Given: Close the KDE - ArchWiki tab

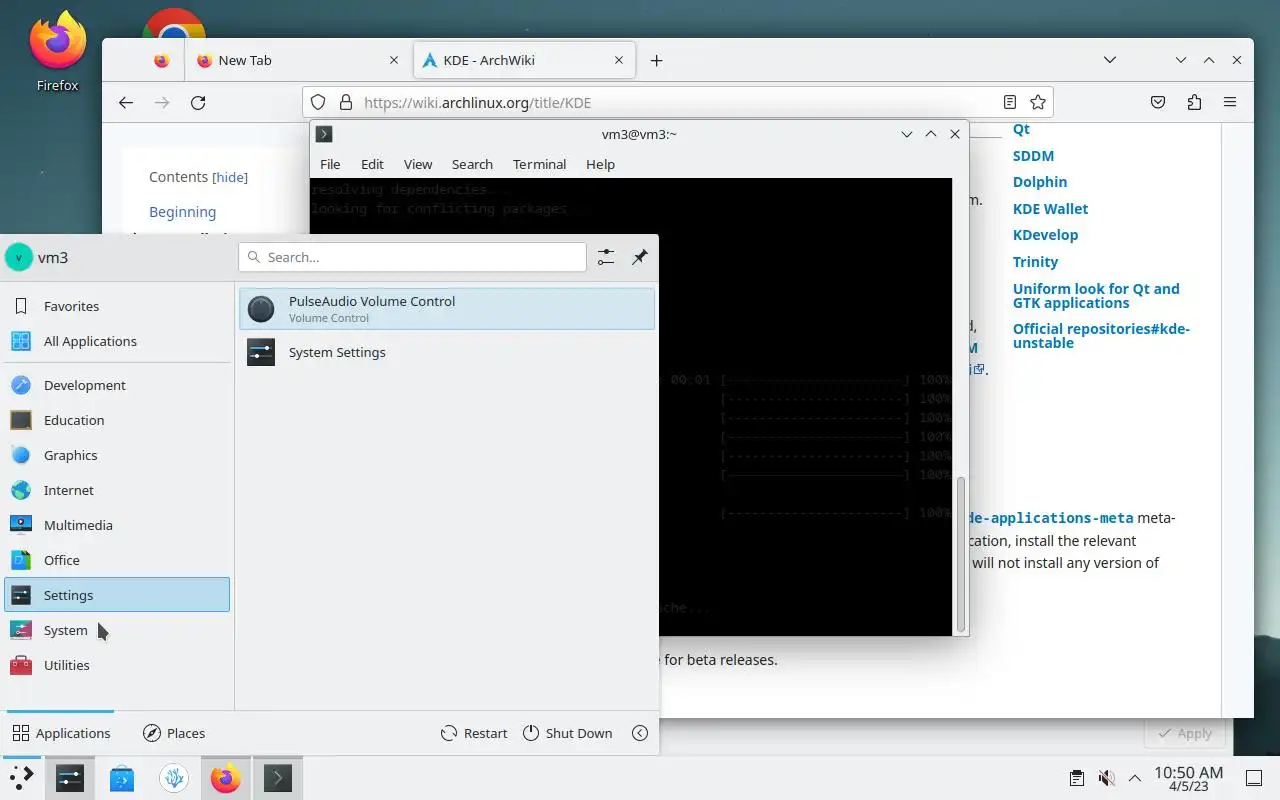Looking at the screenshot, I should [x=620, y=60].
